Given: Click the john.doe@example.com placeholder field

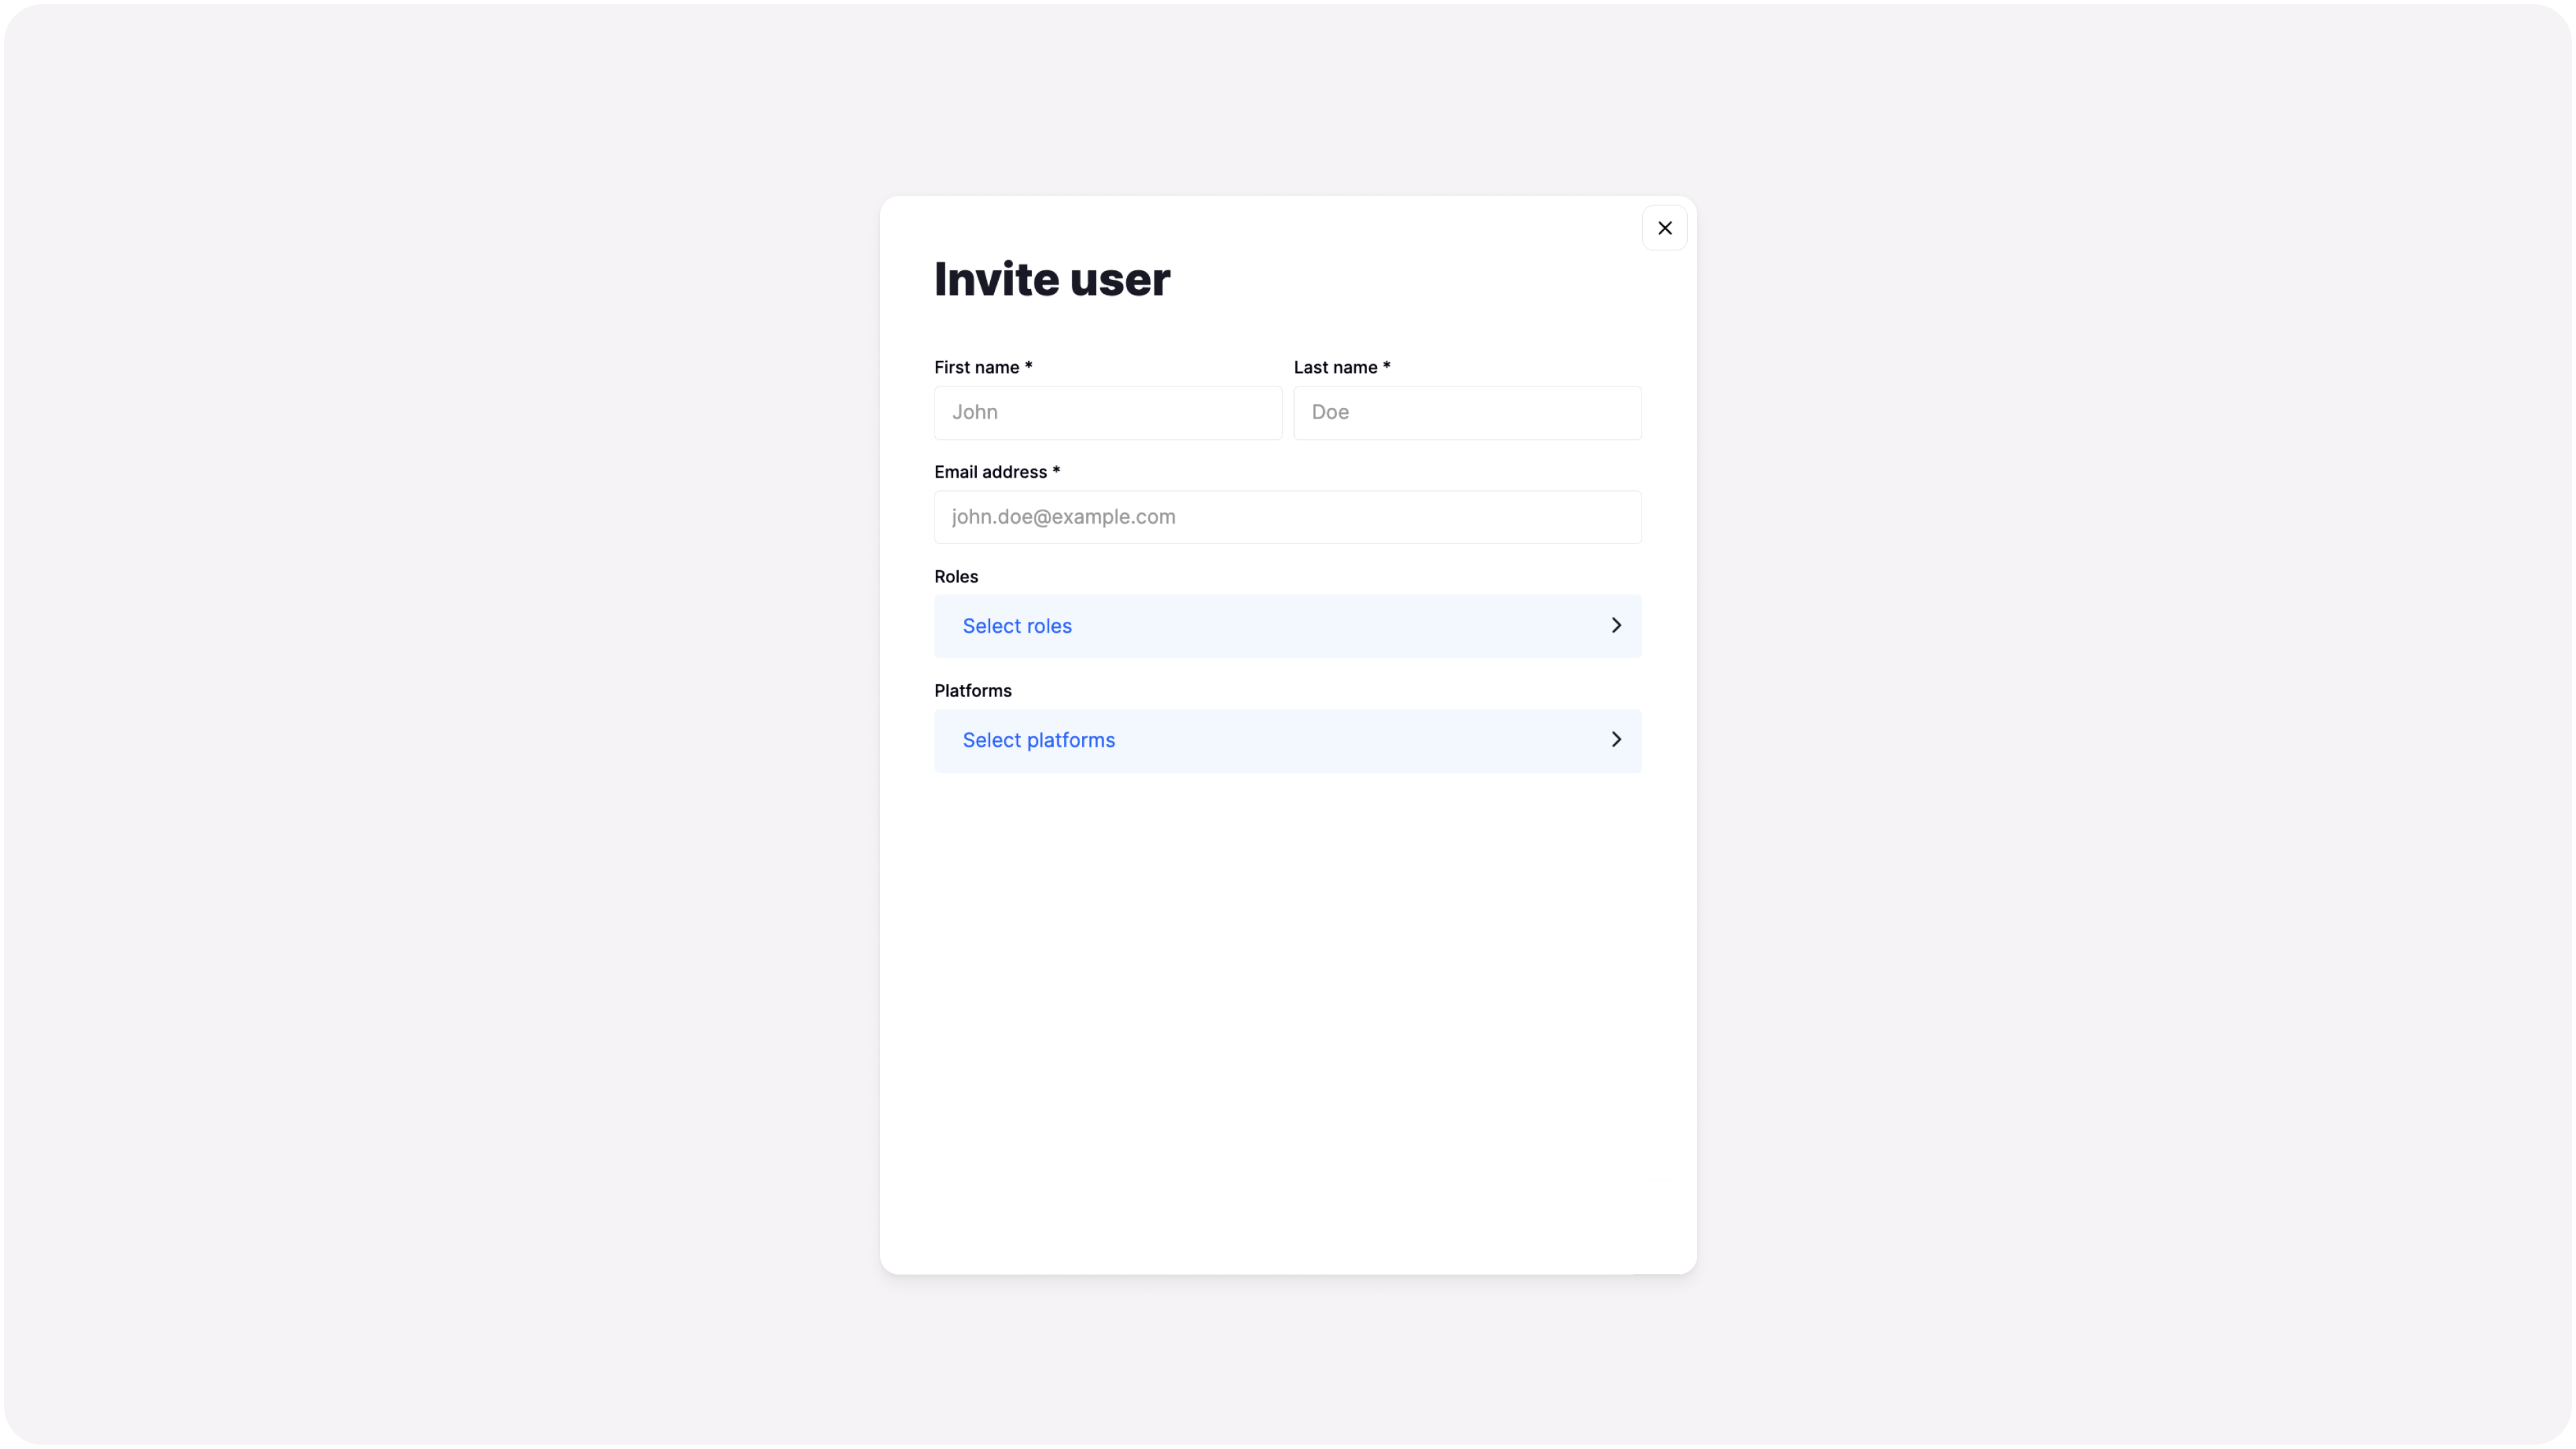Looking at the screenshot, I should pos(1287,517).
